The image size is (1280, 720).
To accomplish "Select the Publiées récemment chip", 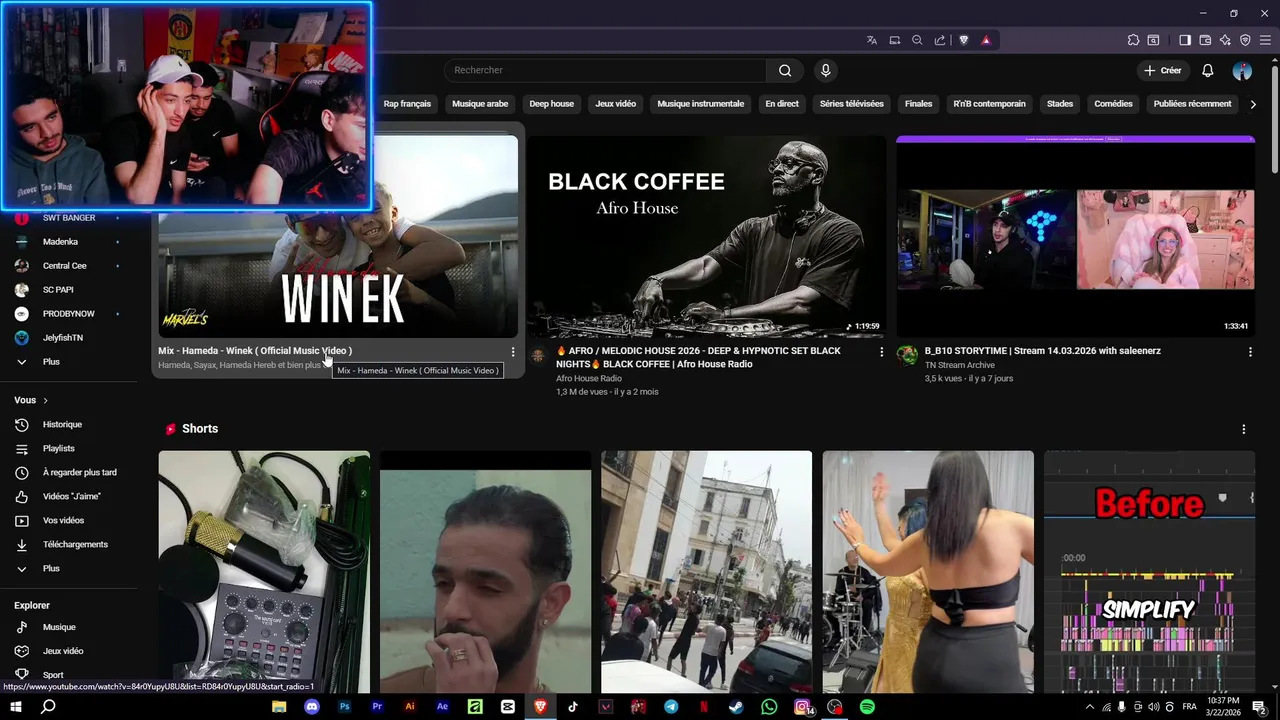I will pos(1192,104).
